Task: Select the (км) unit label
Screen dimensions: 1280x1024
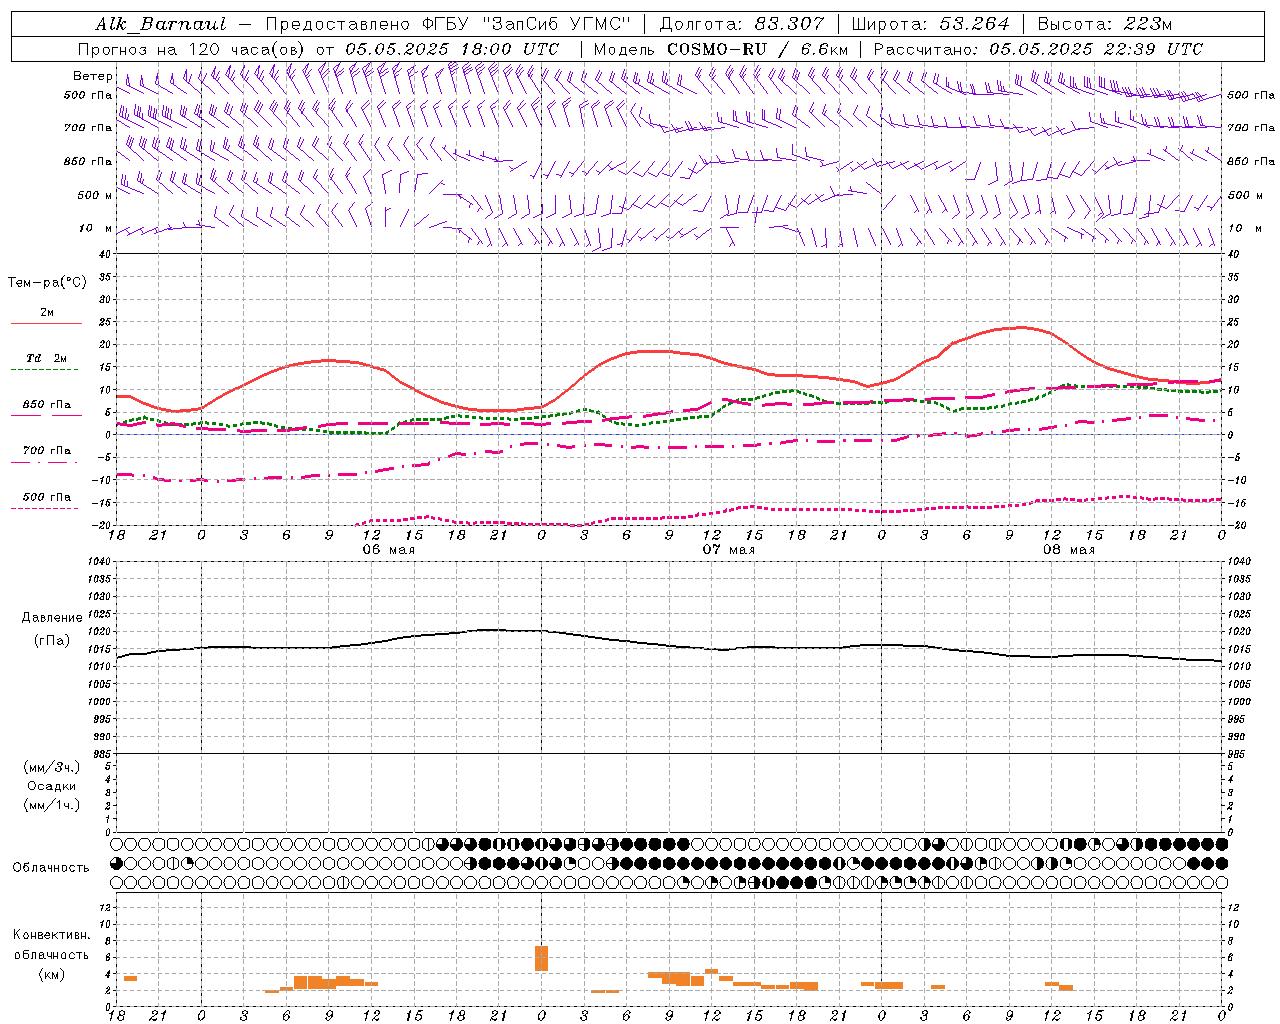Action: click(x=51, y=974)
